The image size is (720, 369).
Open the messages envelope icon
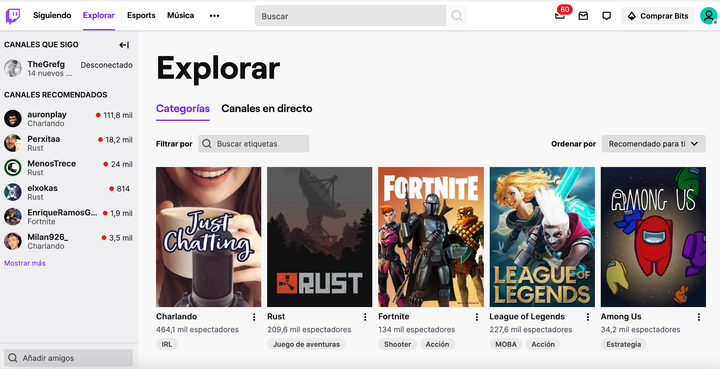[x=583, y=16]
